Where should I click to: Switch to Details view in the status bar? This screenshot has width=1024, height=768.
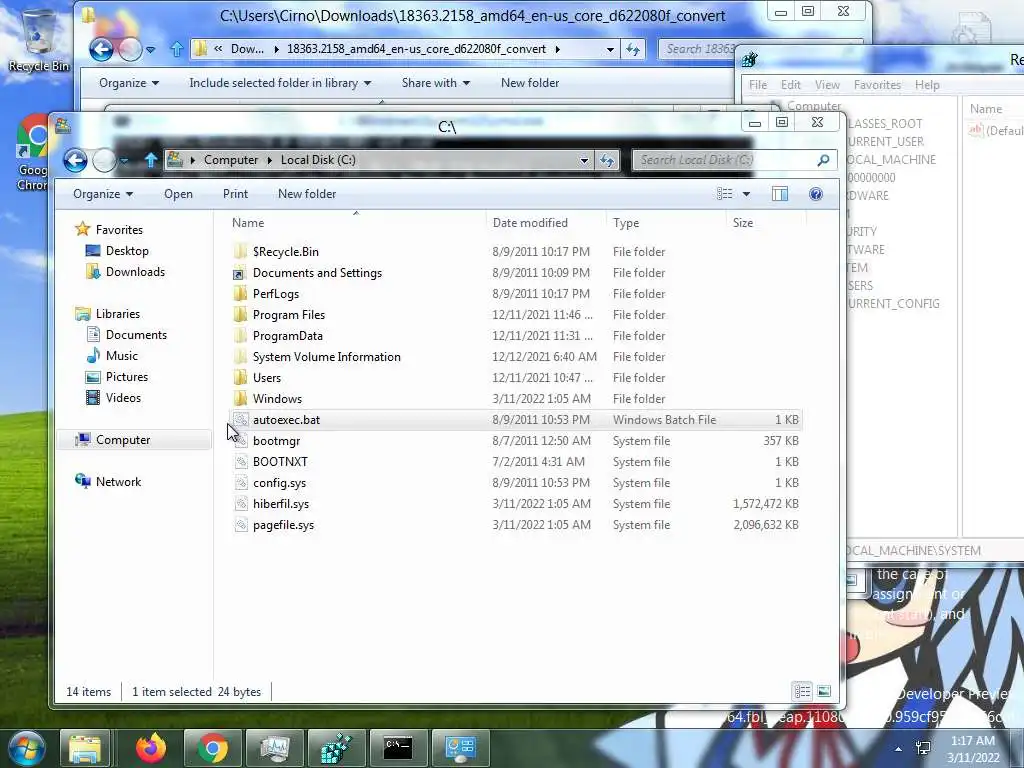click(x=803, y=691)
